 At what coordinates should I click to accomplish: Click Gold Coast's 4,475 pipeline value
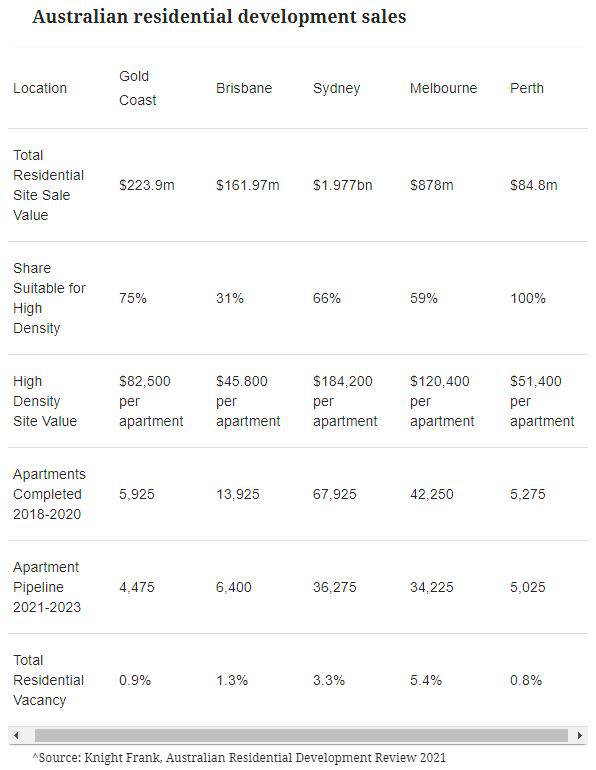click(136, 587)
